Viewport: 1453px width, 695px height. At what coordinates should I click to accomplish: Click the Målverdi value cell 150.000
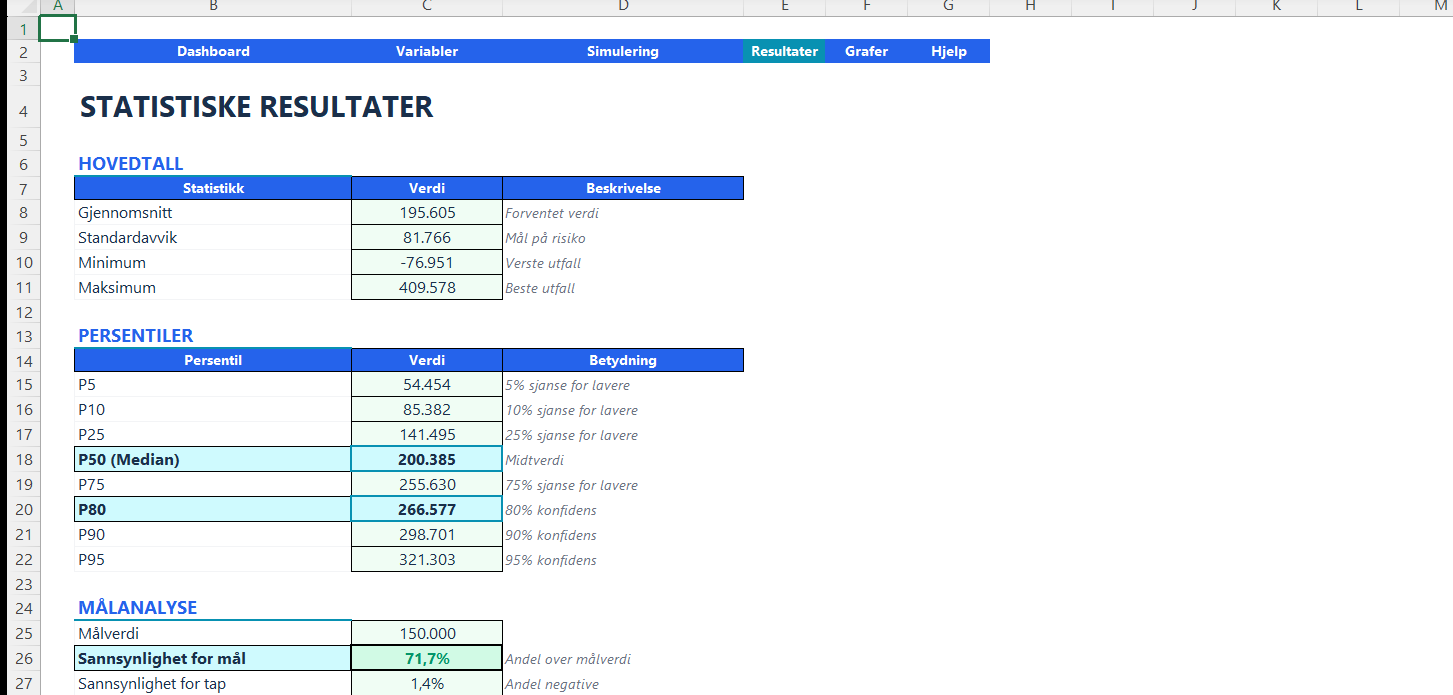click(427, 633)
